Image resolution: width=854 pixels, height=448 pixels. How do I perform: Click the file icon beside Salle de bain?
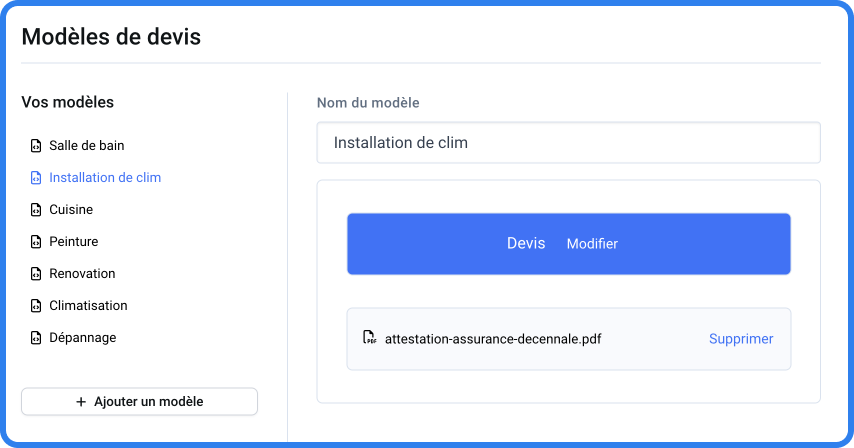click(x=36, y=146)
